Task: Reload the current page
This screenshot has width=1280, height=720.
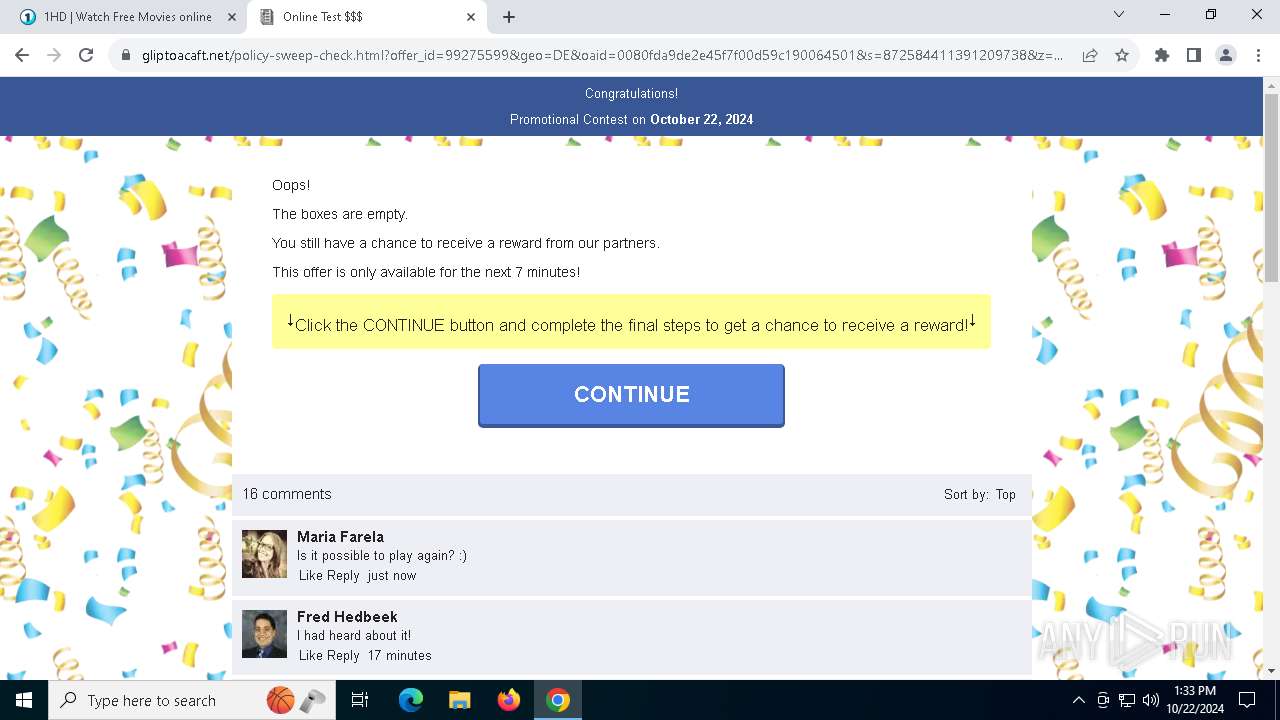Action: (86, 56)
